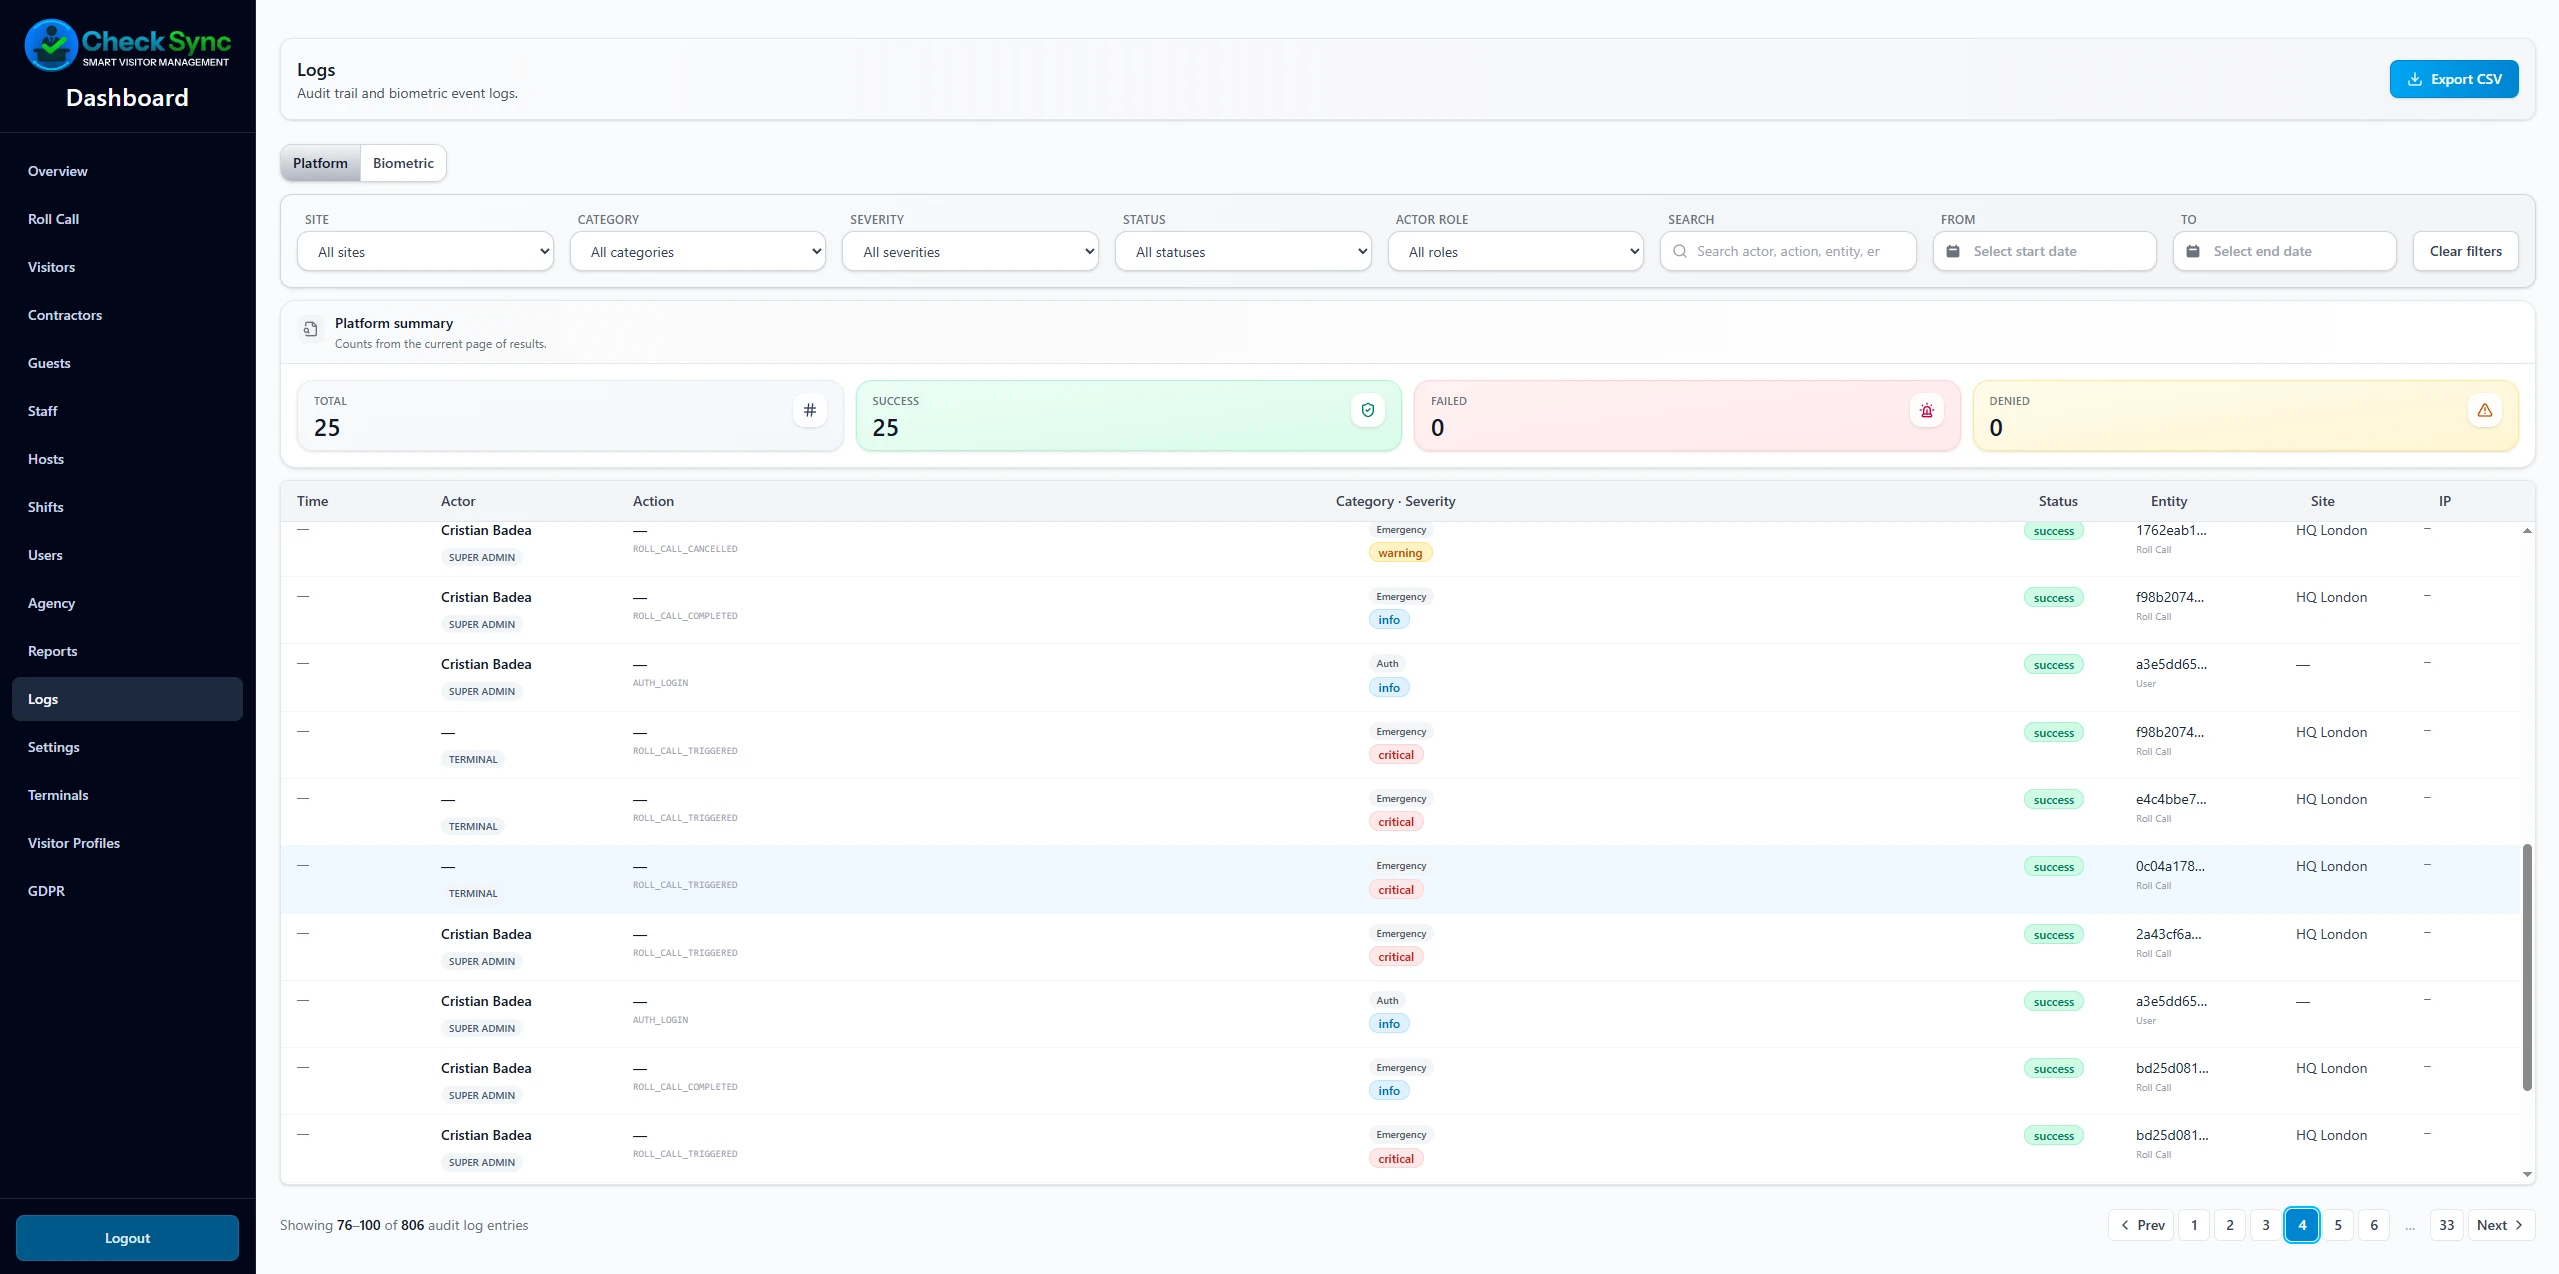Go to page 1
This screenshot has width=2559, height=1274.
2194,1225
